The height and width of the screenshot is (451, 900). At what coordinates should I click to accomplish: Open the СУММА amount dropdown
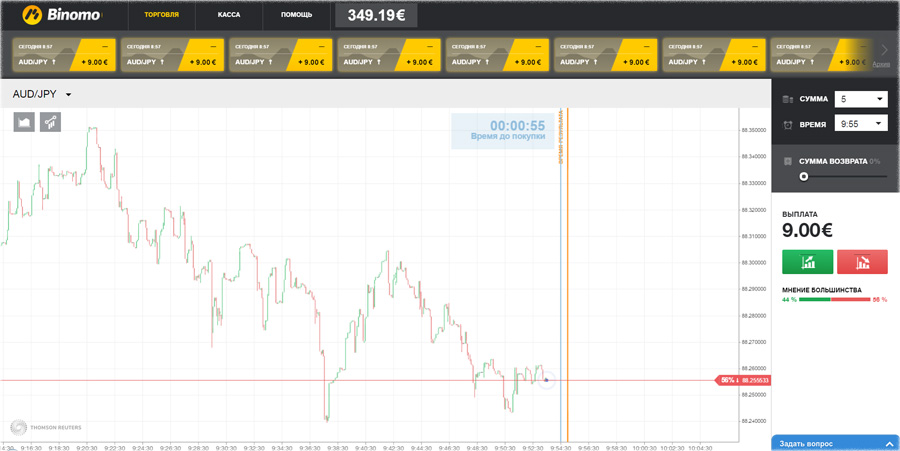(x=861, y=99)
